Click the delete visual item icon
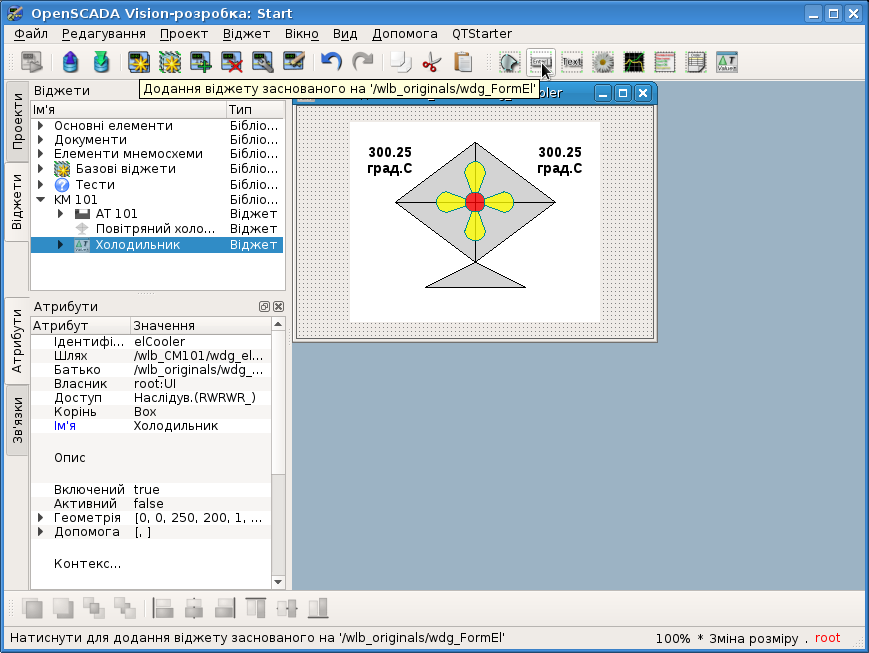This screenshot has height=653, width=869. tap(232, 62)
